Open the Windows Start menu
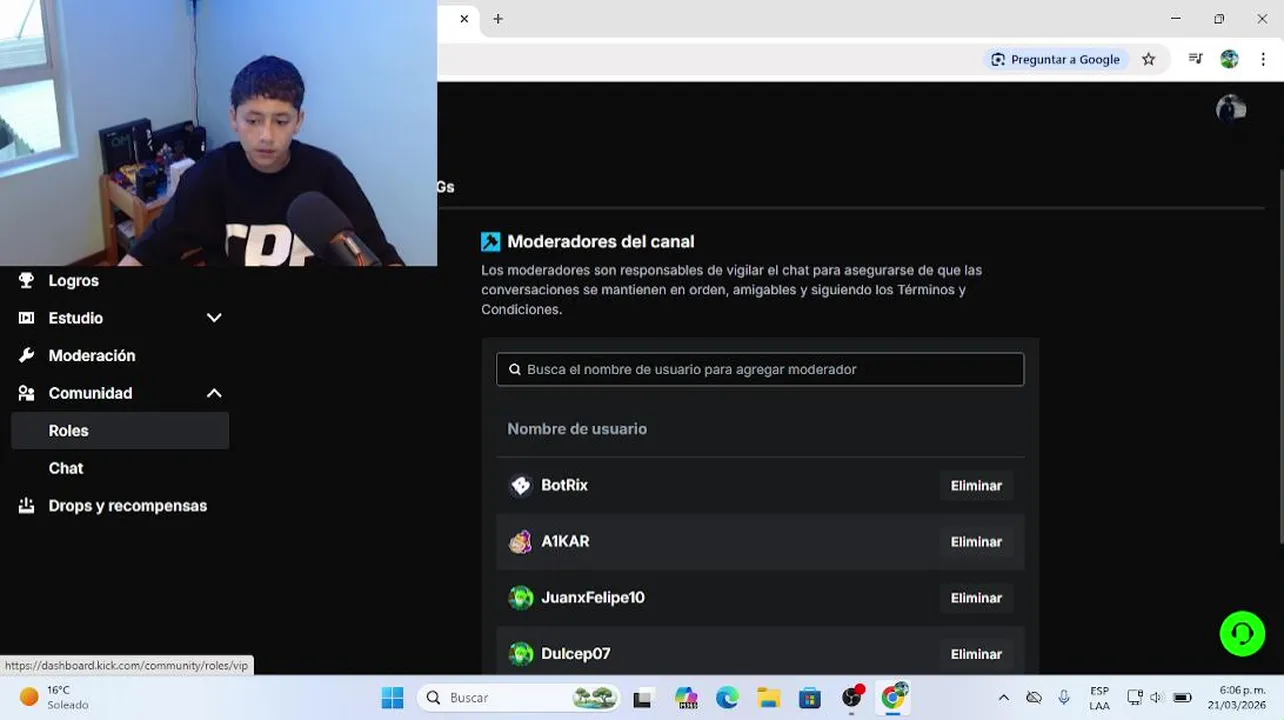This screenshot has width=1284, height=720. point(392,698)
